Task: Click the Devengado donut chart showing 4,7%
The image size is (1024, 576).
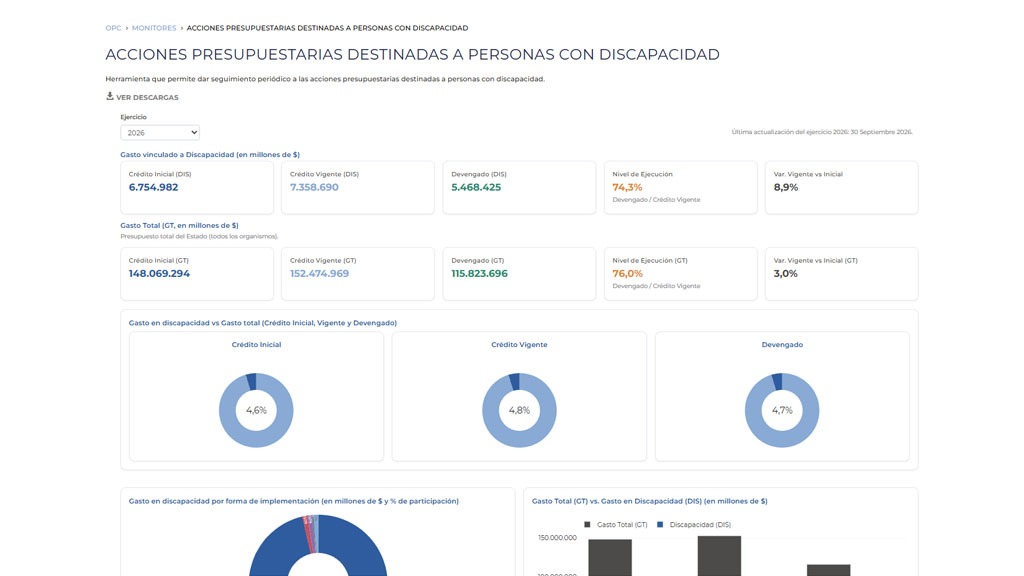Action: pos(782,410)
